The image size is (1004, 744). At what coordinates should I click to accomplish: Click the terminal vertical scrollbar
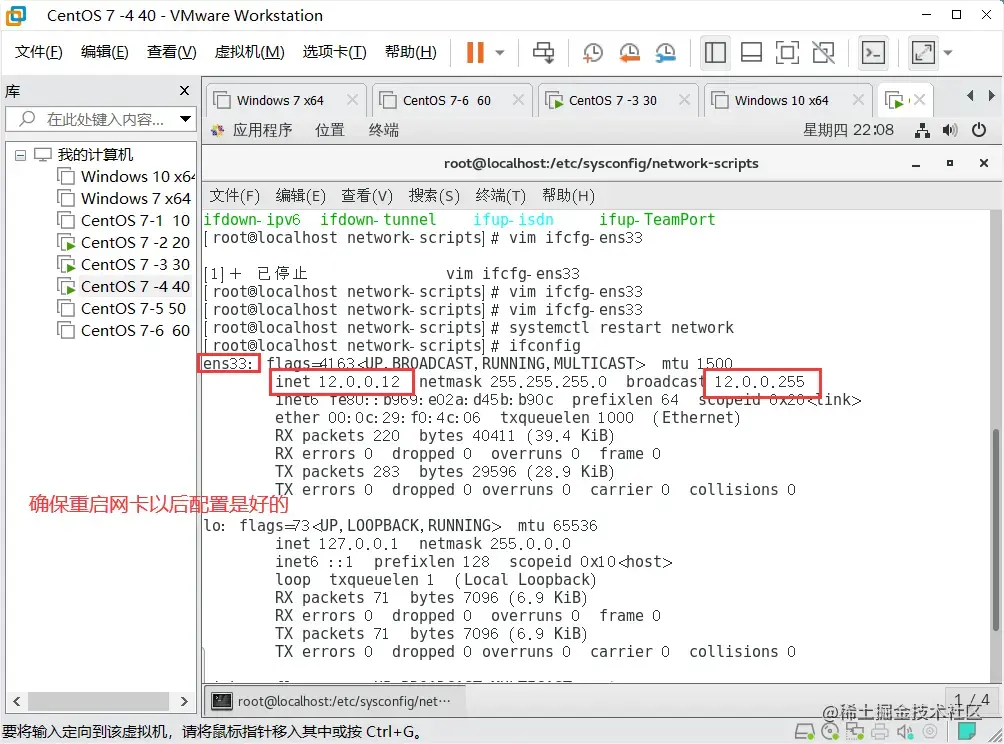996,529
